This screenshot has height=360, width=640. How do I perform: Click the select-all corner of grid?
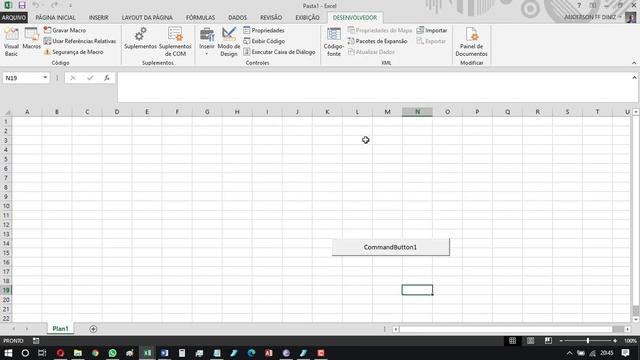point(7,112)
